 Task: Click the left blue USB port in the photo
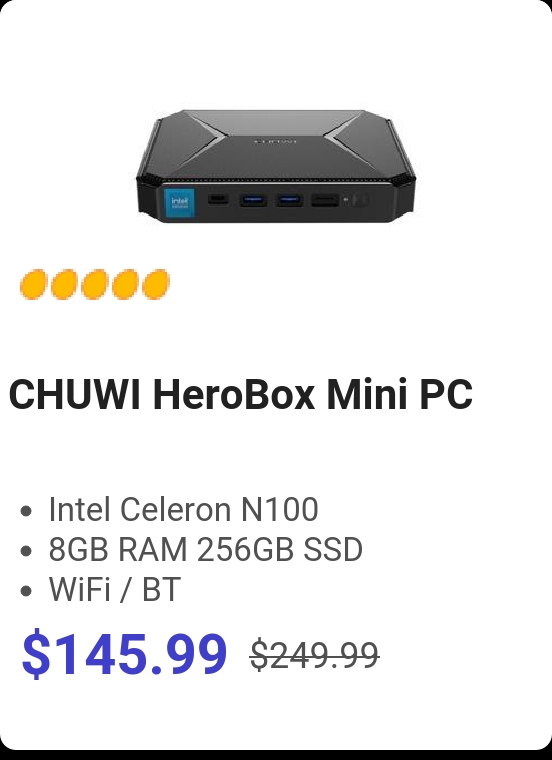coord(253,199)
